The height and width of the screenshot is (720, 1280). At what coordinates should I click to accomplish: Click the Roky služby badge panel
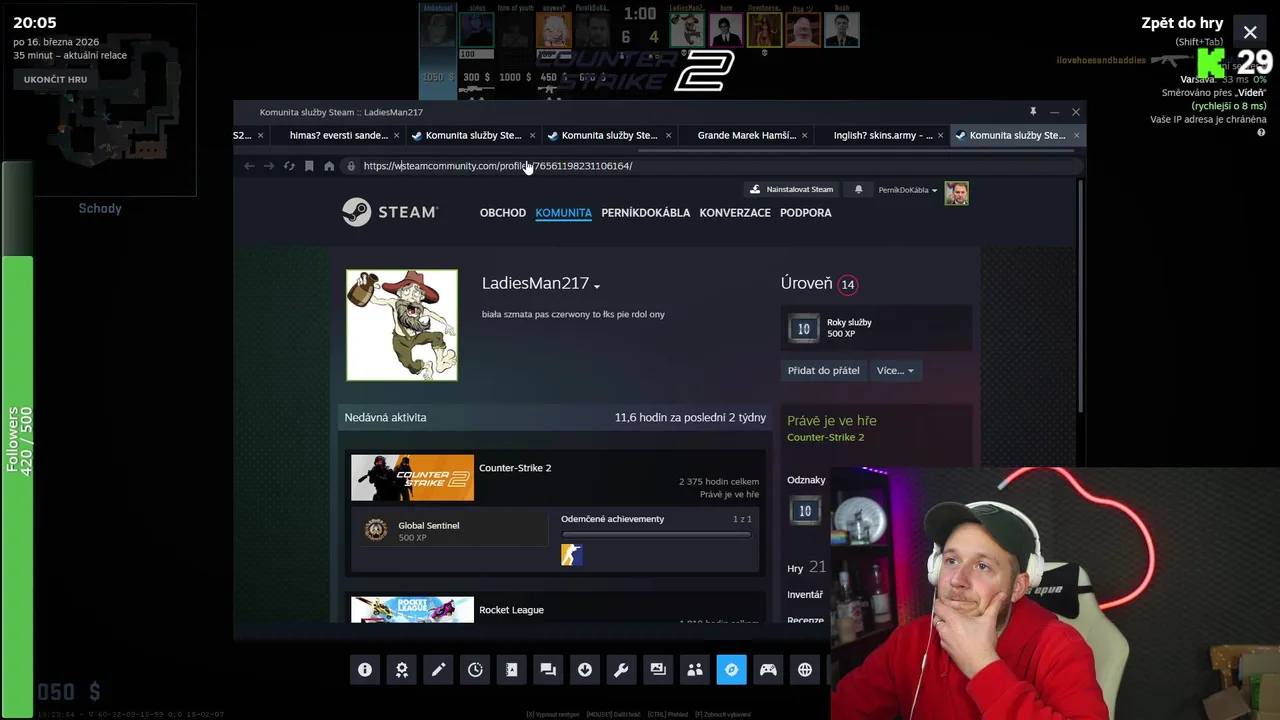[x=877, y=328]
